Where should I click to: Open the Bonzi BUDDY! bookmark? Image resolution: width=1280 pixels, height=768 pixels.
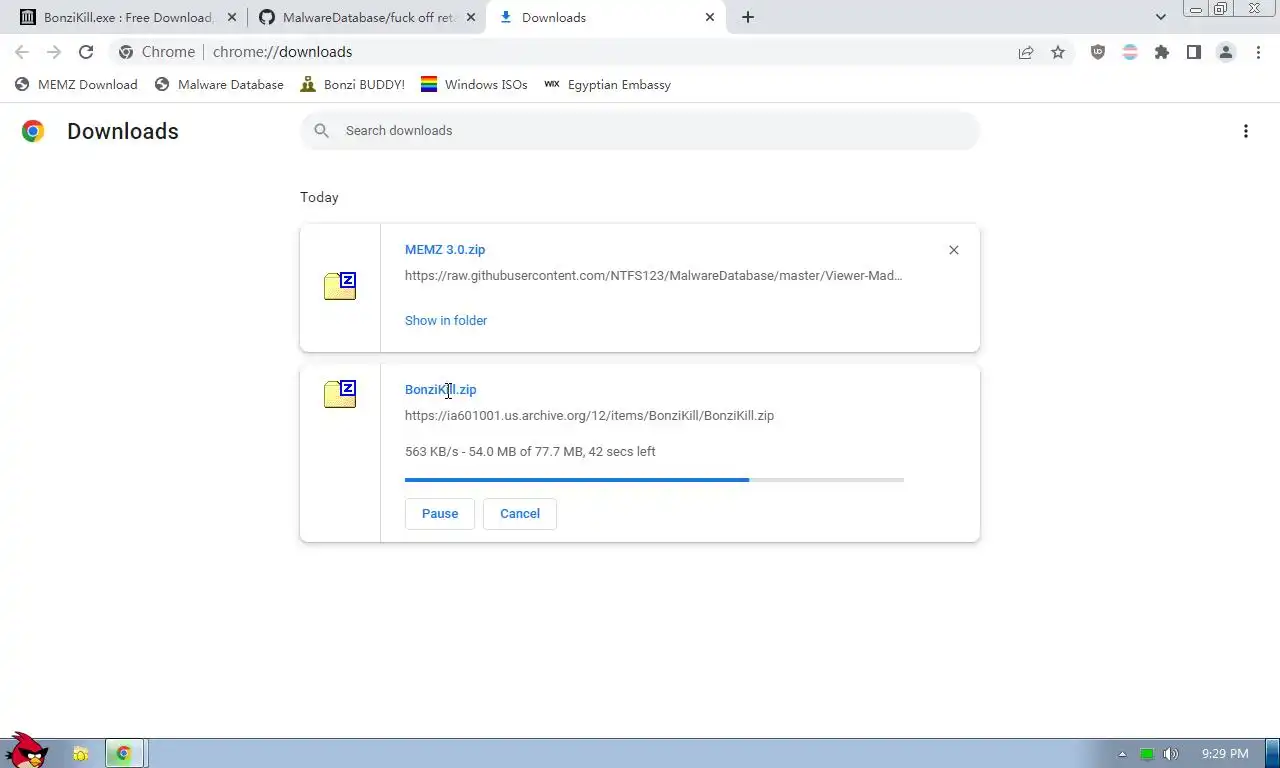[352, 85]
